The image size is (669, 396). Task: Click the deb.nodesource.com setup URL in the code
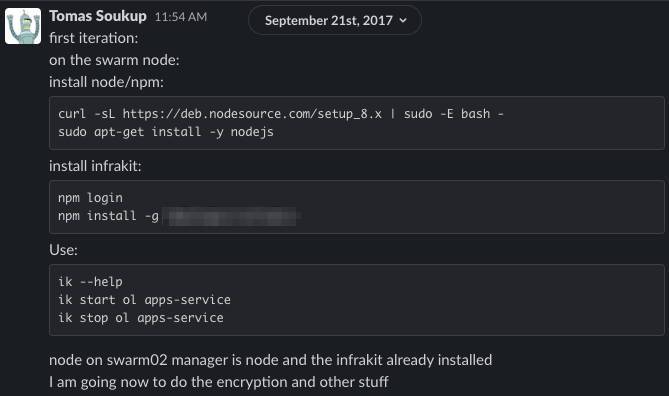point(252,114)
